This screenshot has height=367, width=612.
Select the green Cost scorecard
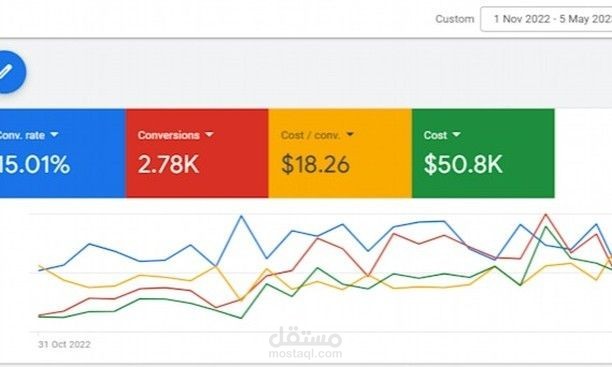[483, 153]
